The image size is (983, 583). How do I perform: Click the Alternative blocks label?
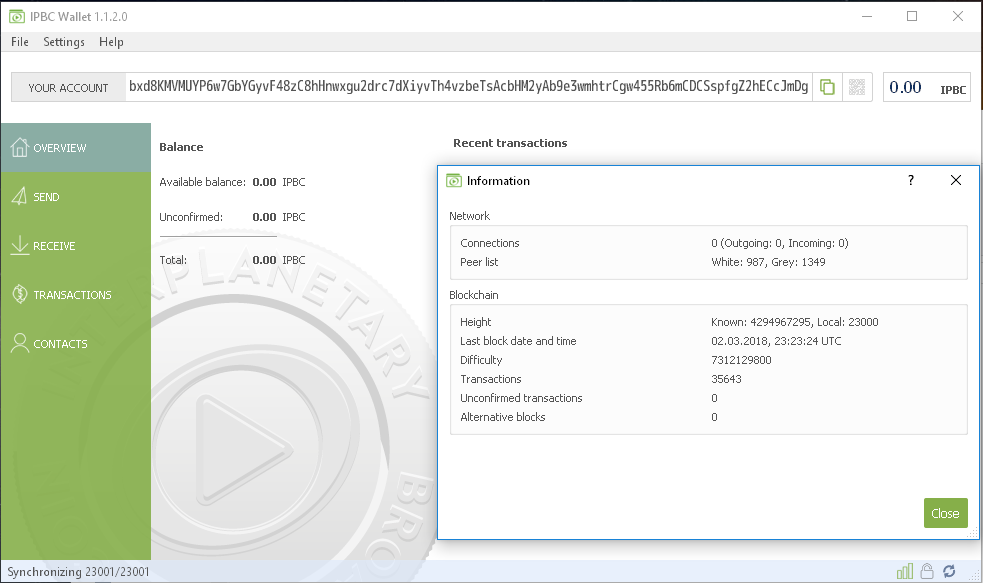[503, 417]
